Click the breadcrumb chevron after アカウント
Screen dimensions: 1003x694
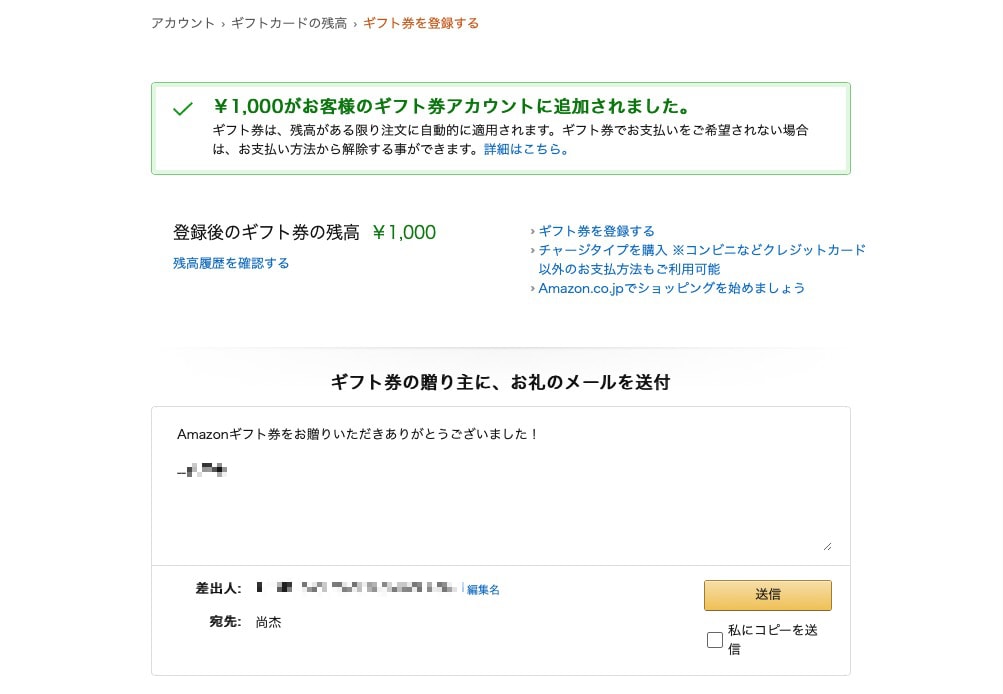point(223,23)
